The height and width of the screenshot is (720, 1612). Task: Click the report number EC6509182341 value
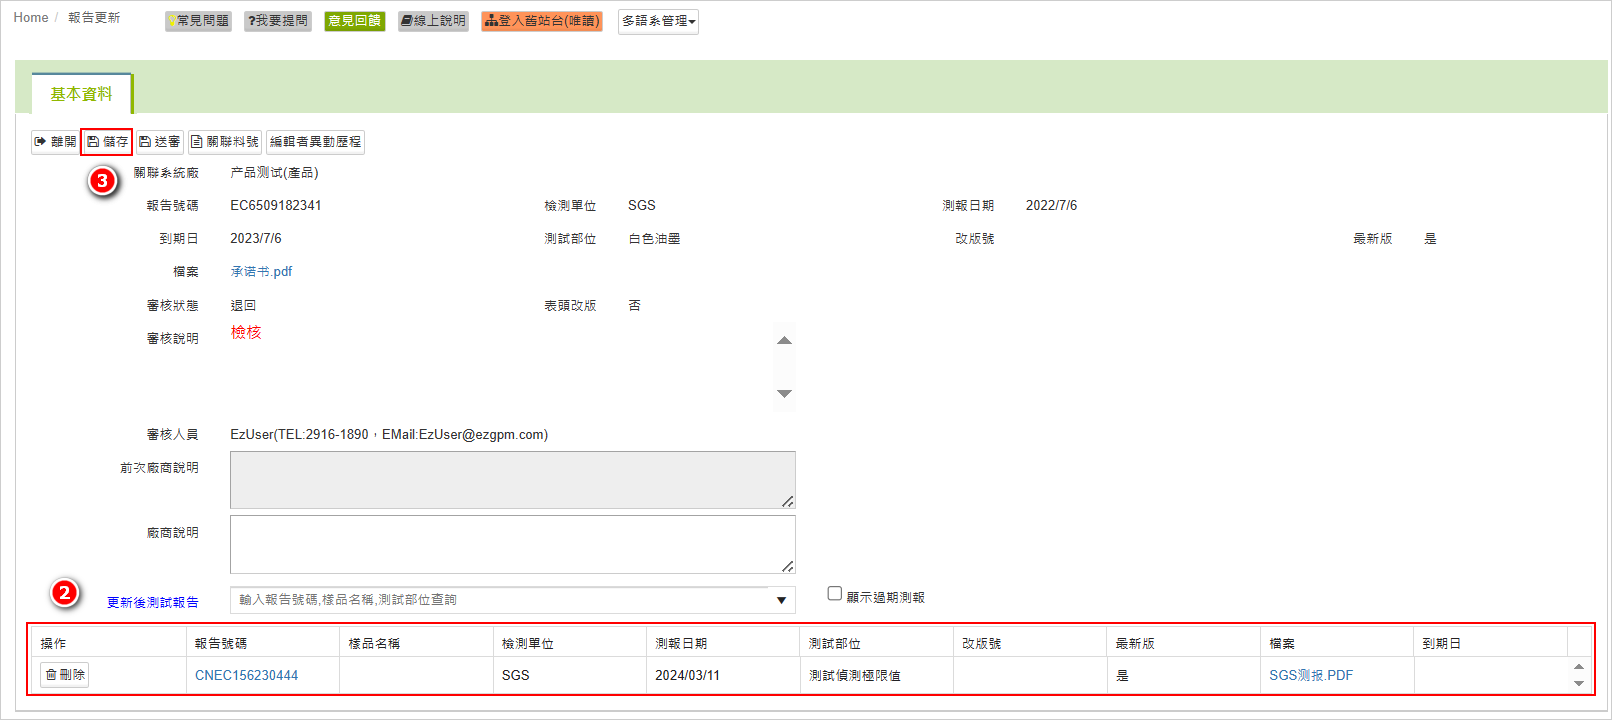(x=276, y=206)
